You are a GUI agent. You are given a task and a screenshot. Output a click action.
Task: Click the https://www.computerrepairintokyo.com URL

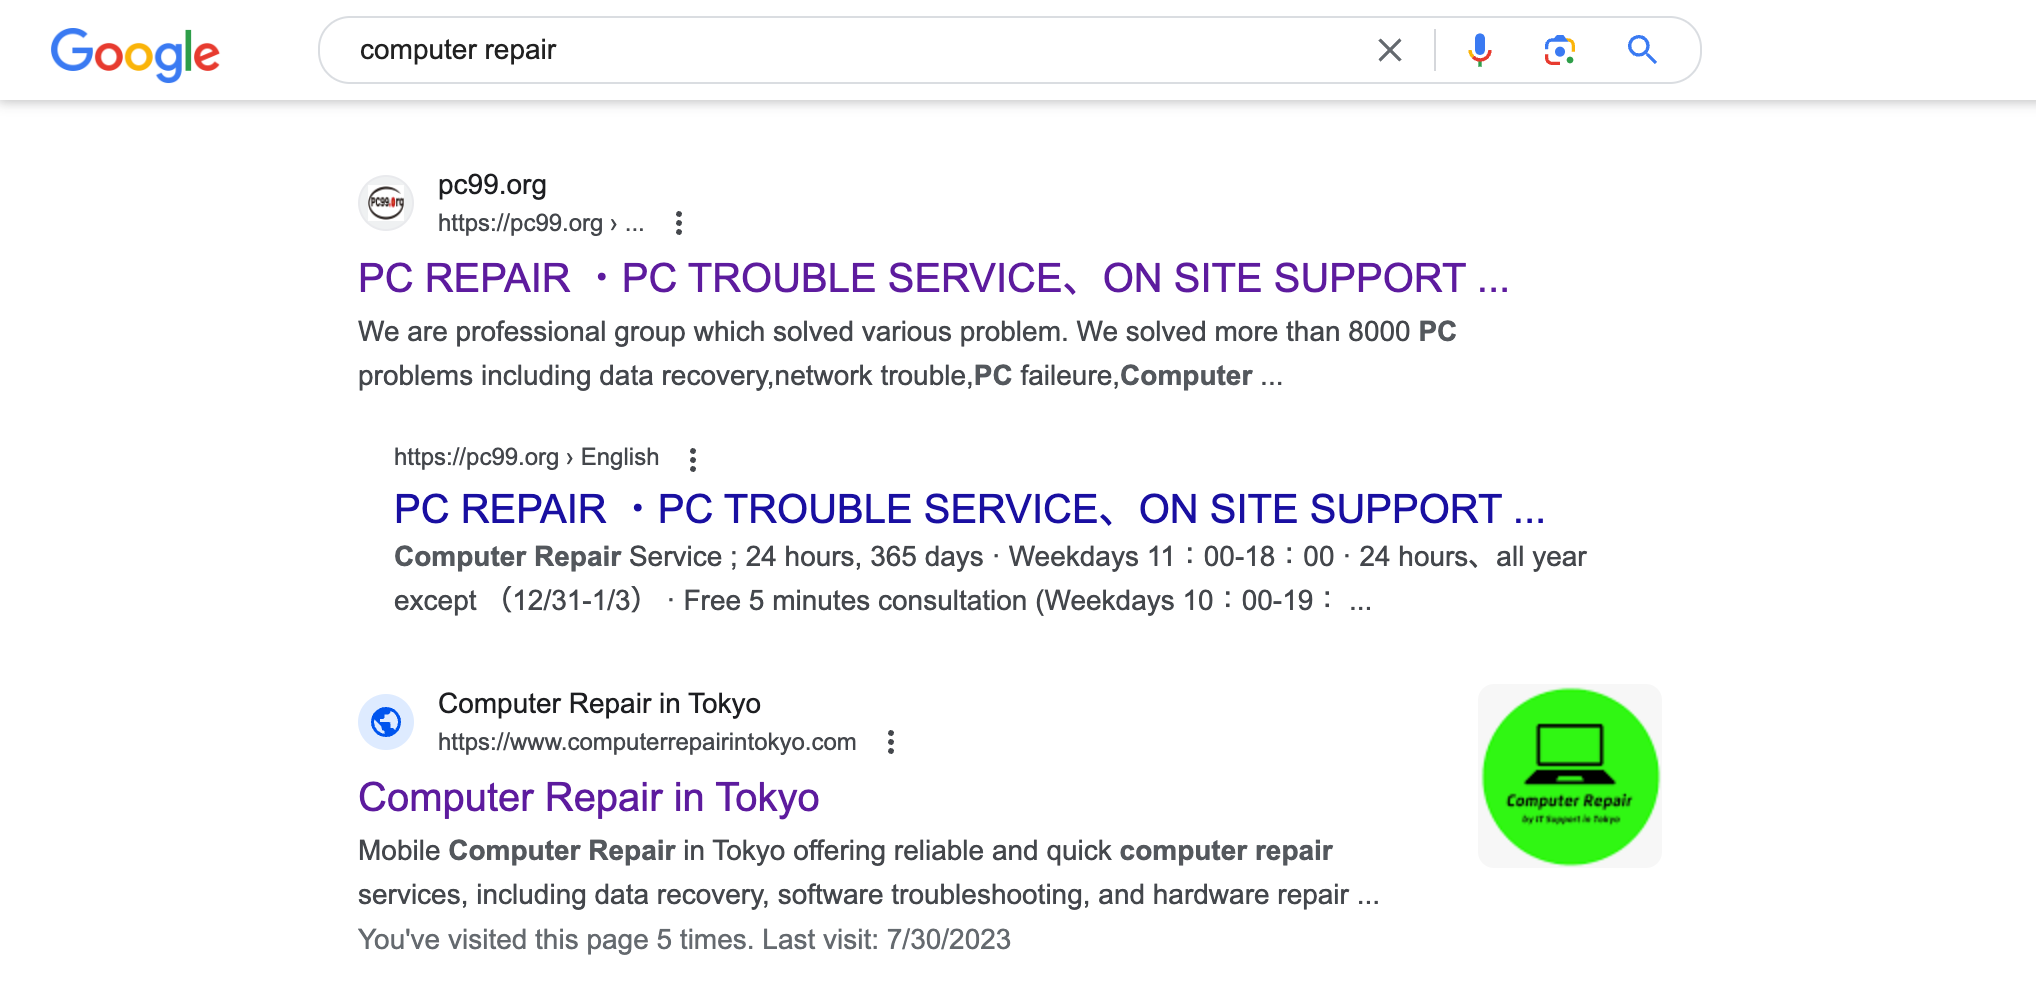647,742
